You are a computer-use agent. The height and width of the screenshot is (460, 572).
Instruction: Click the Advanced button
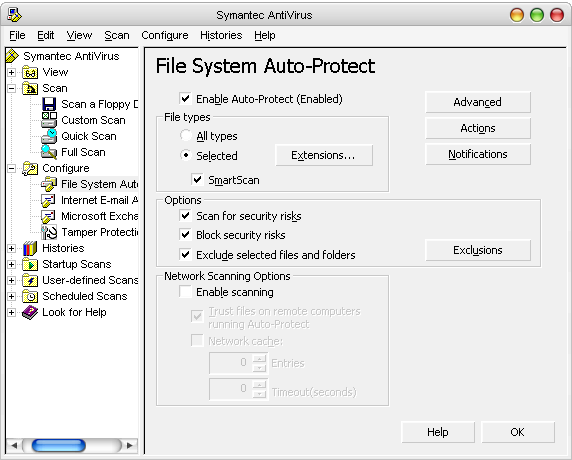coord(478,102)
